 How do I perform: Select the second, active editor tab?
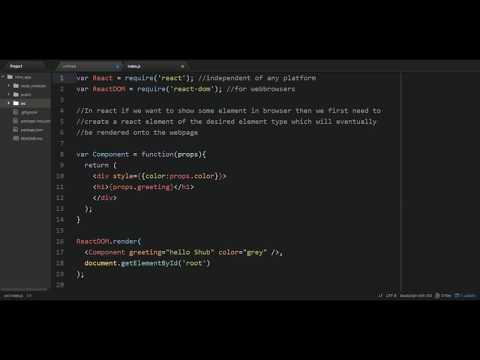click(156, 66)
